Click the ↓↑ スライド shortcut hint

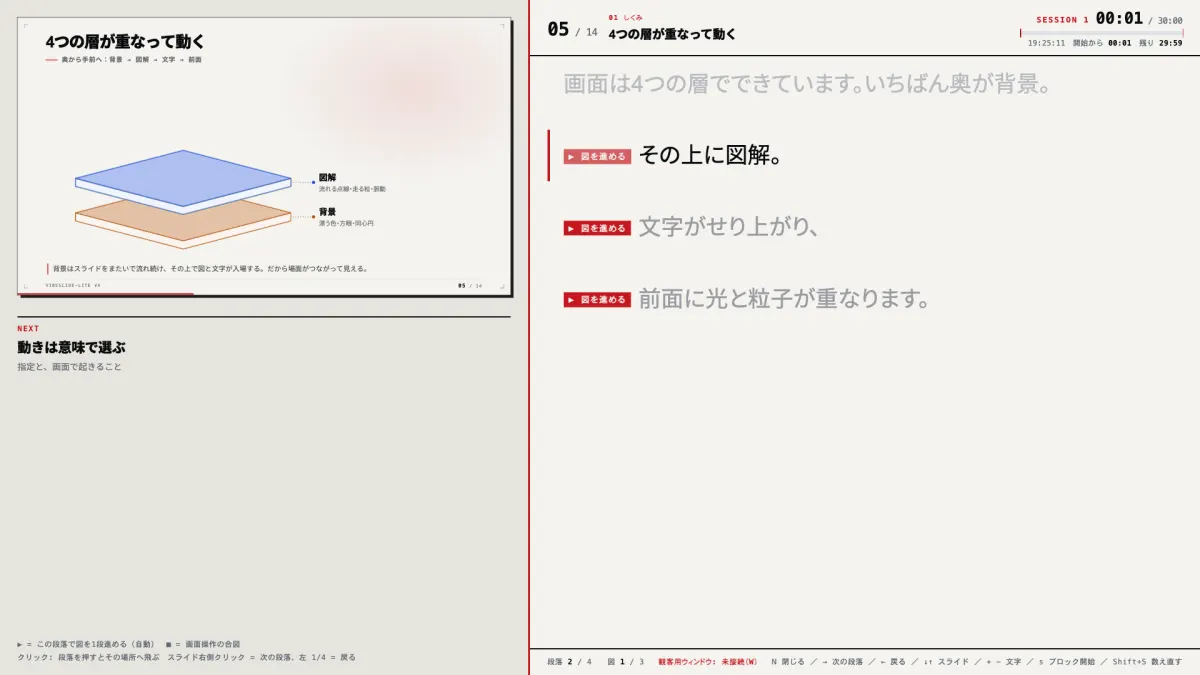click(946, 662)
